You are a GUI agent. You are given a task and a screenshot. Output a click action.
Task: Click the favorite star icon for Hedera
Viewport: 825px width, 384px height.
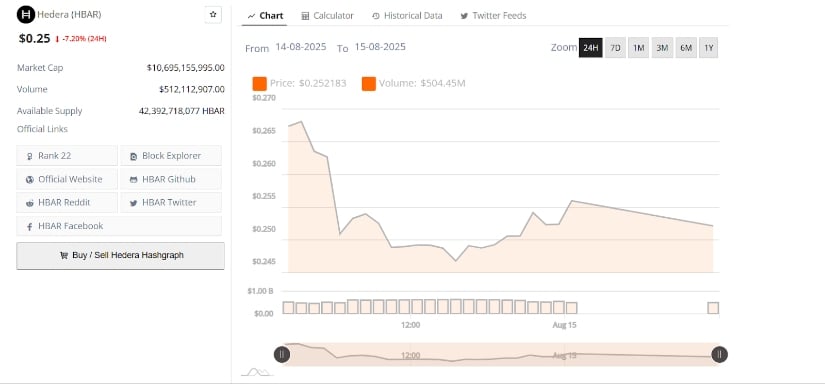coord(213,15)
